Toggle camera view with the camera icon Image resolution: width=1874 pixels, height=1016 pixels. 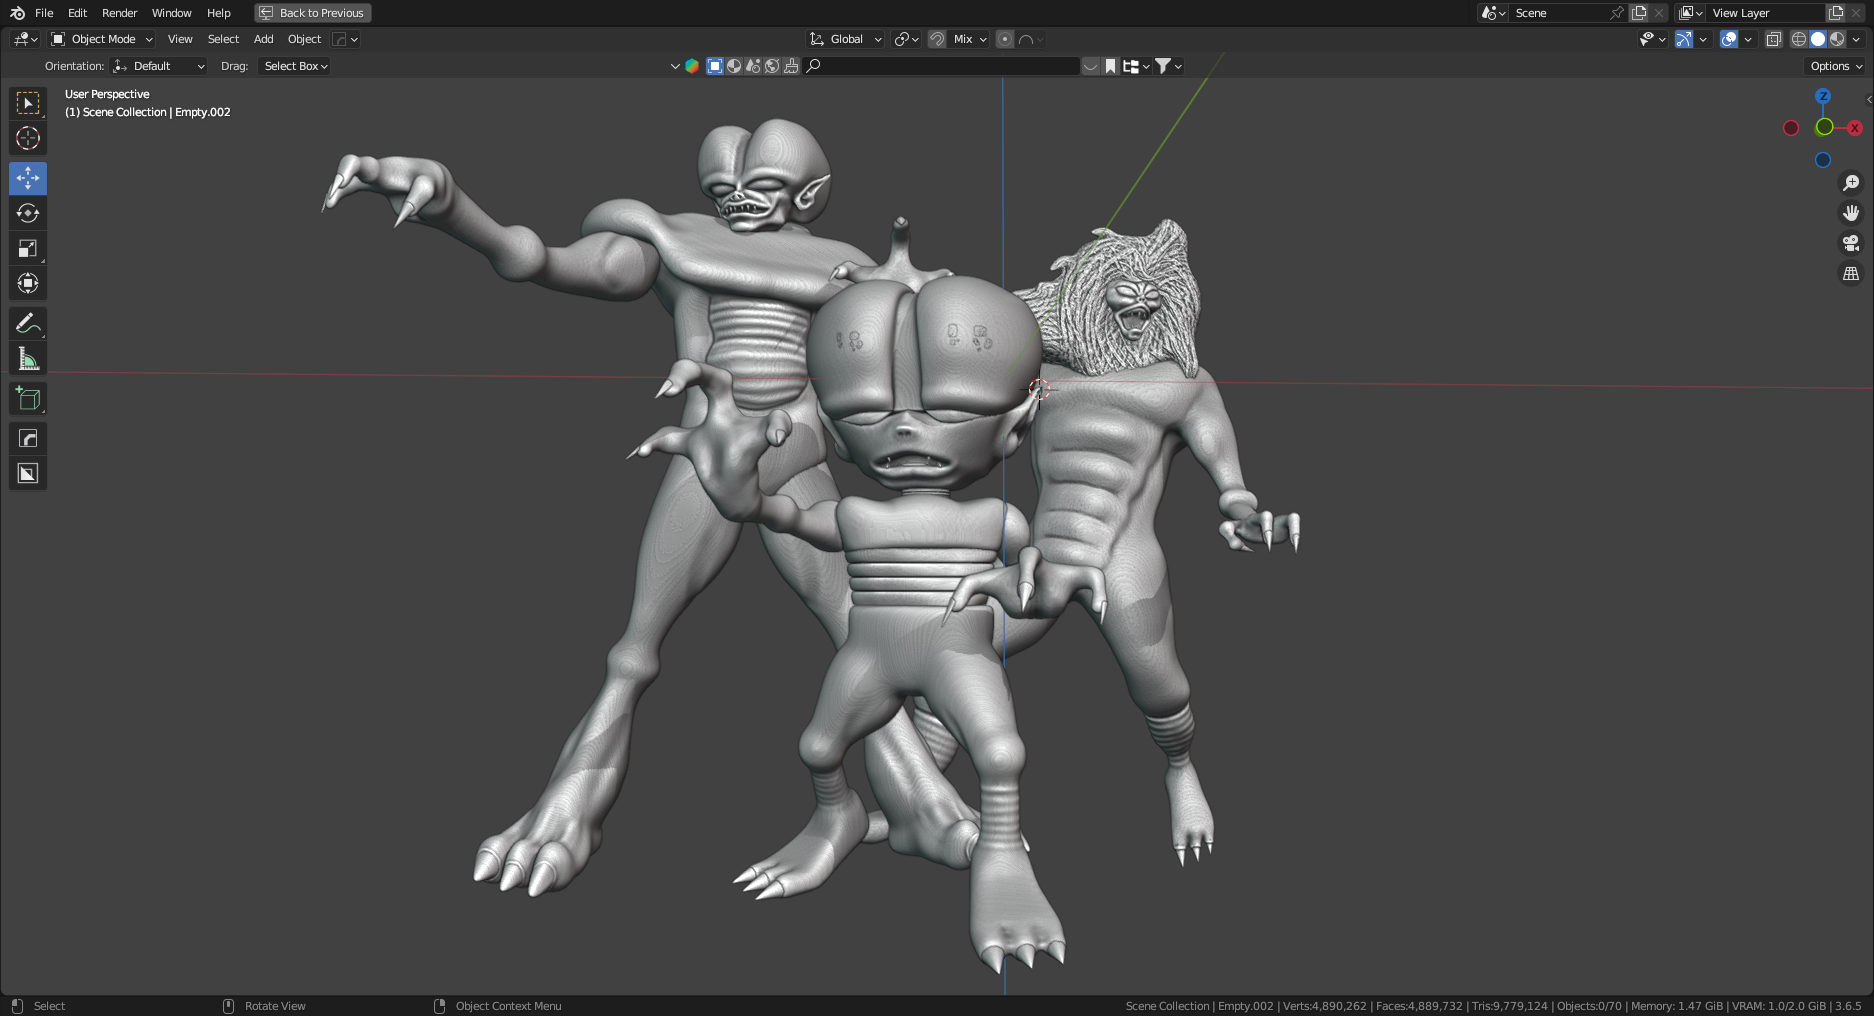(x=1851, y=243)
